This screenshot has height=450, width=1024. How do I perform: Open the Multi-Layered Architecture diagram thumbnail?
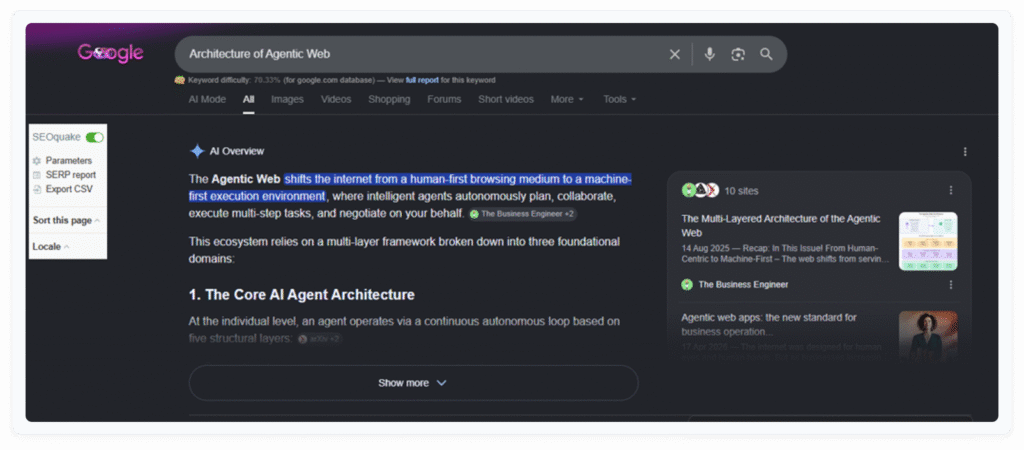click(928, 241)
